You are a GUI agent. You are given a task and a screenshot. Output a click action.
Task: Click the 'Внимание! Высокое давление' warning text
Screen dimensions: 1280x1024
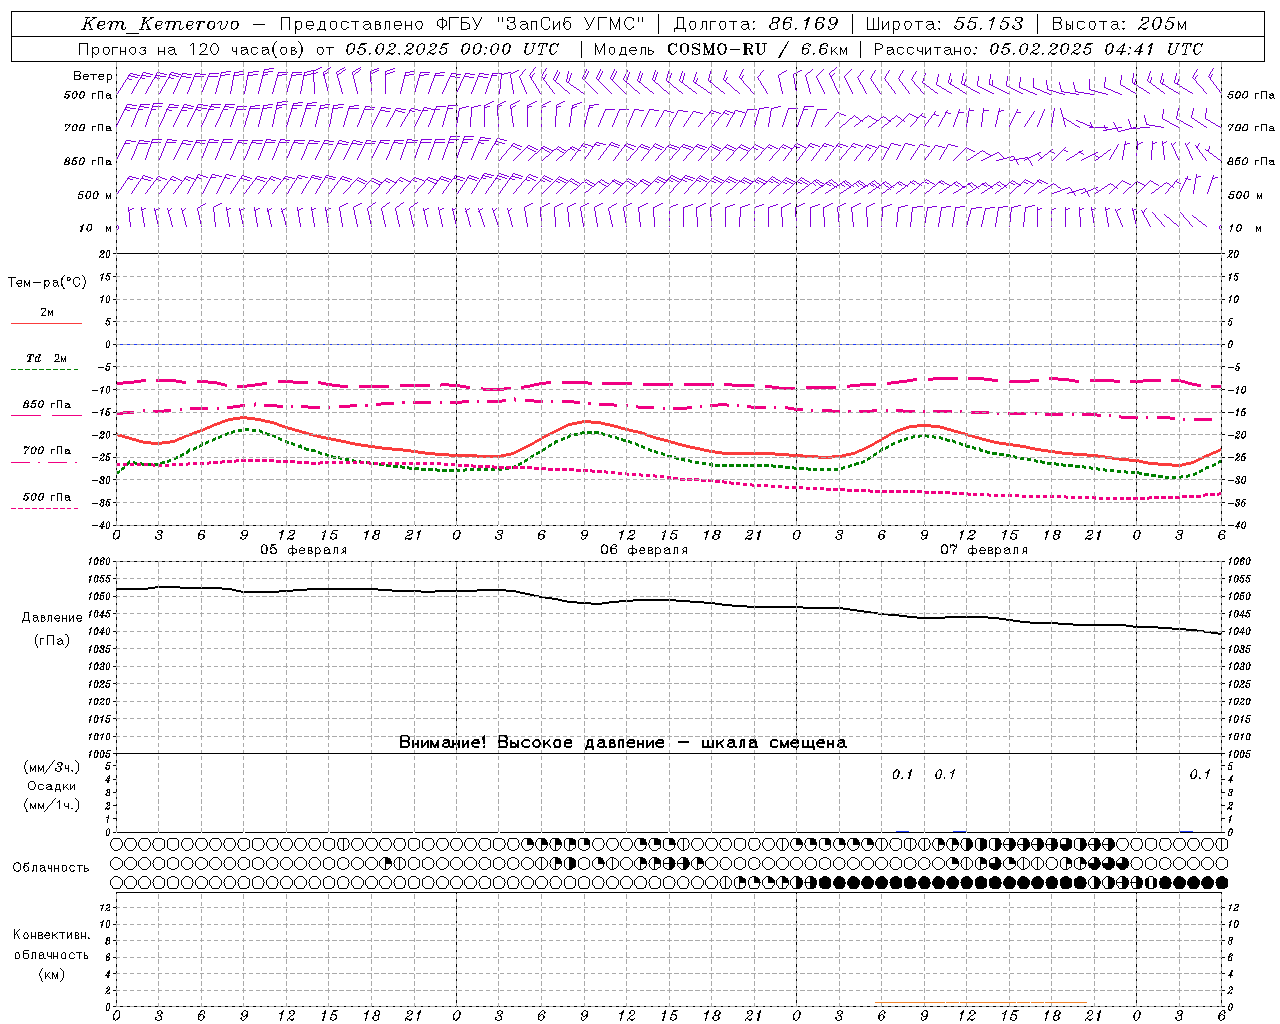click(532, 743)
